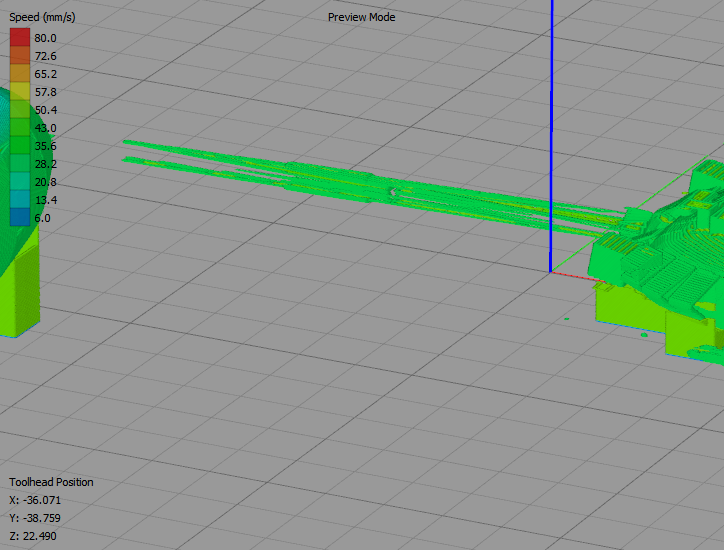Click the 20.8 teal speed swatch
Viewport: 724px width, 550px height.
(x=20, y=181)
